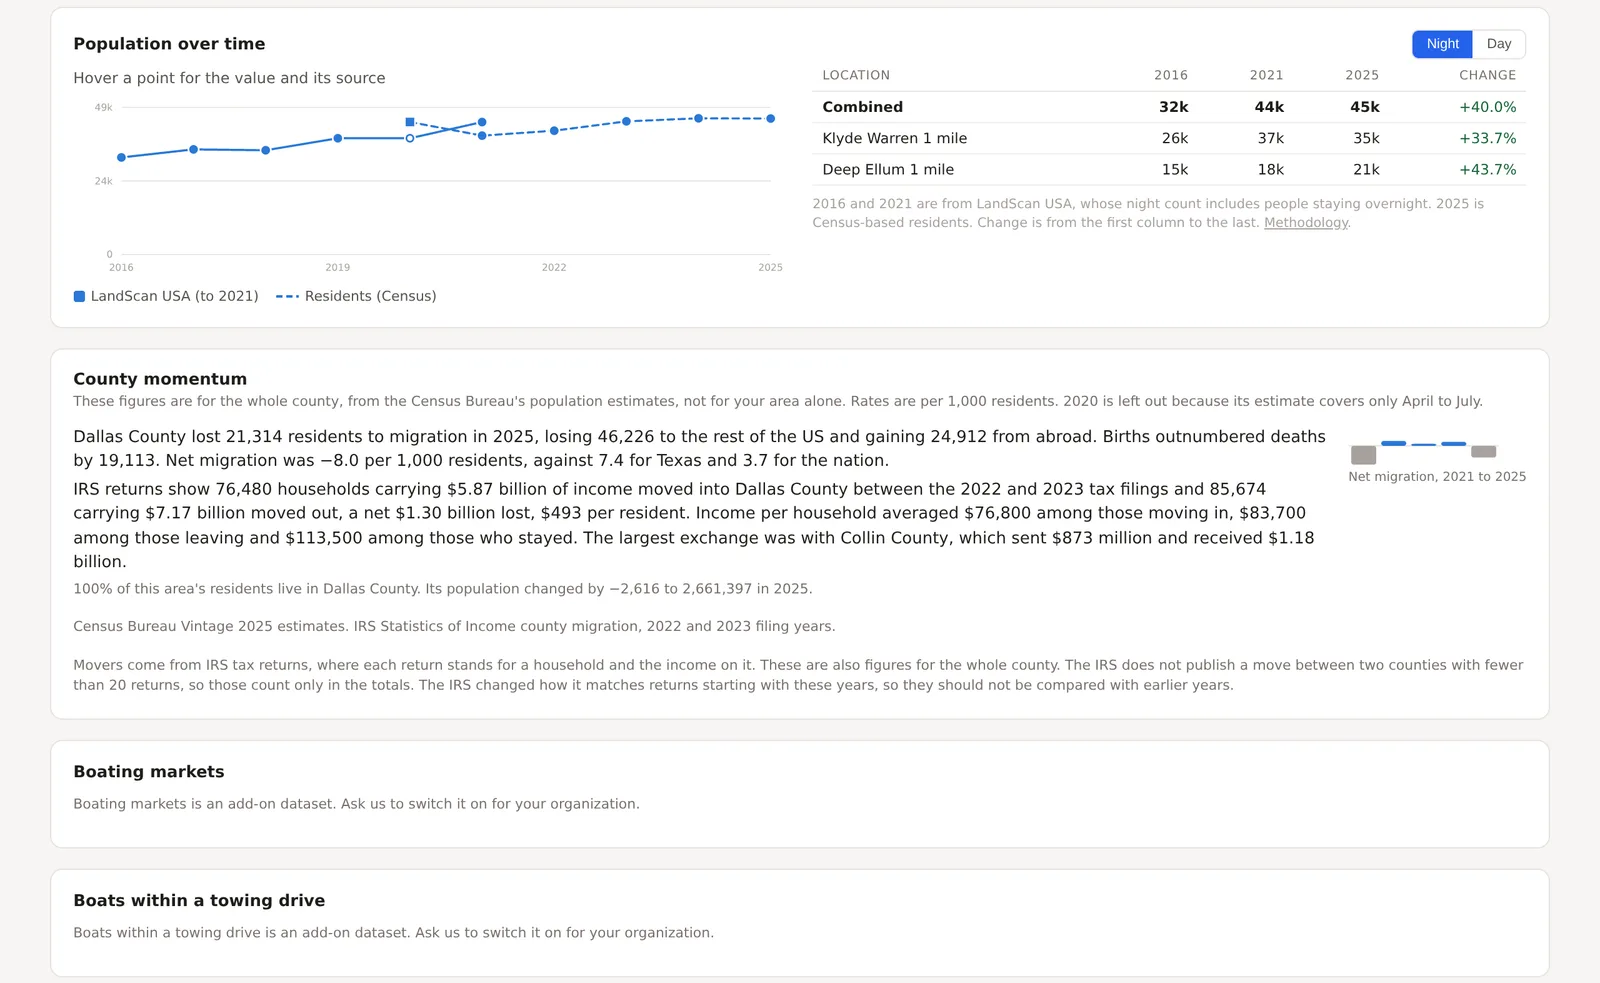
Task: Click the 2019 solid line data point
Action: [x=338, y=138]
